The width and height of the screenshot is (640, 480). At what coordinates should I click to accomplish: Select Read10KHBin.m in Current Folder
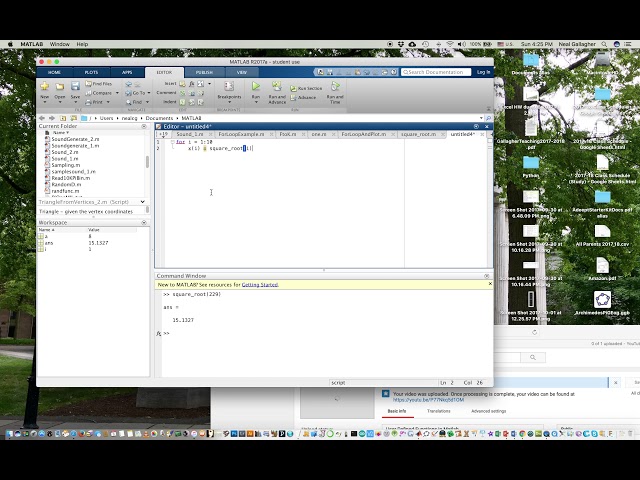pyautogui.click(x=71, y=178)
